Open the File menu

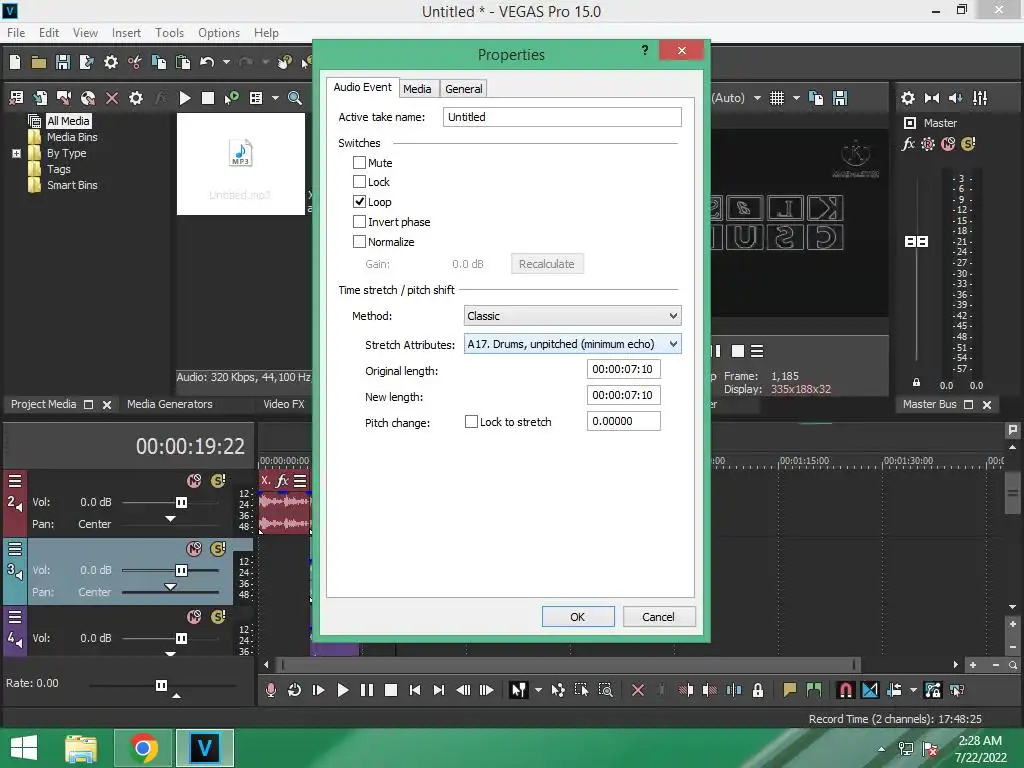click(16, 33)
